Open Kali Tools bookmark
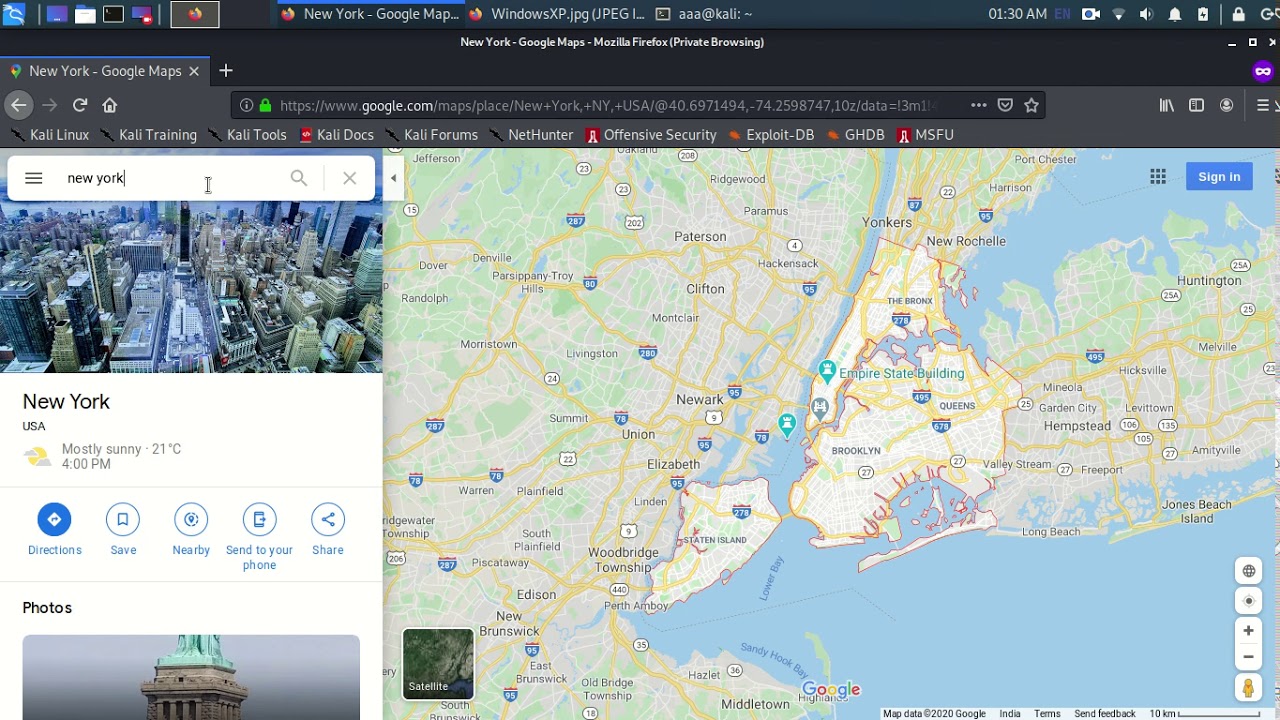The height and width of the screenshot is (720, 1280). [247, 135]
